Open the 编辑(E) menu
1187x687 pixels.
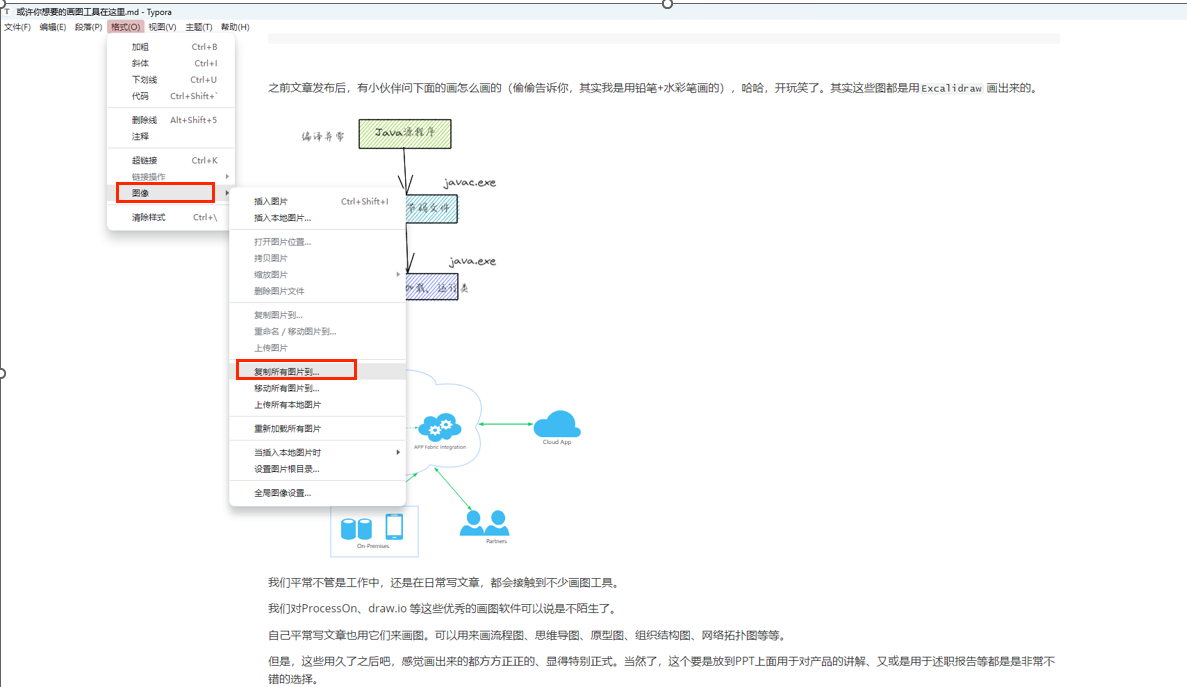click(x=53, y=27)
